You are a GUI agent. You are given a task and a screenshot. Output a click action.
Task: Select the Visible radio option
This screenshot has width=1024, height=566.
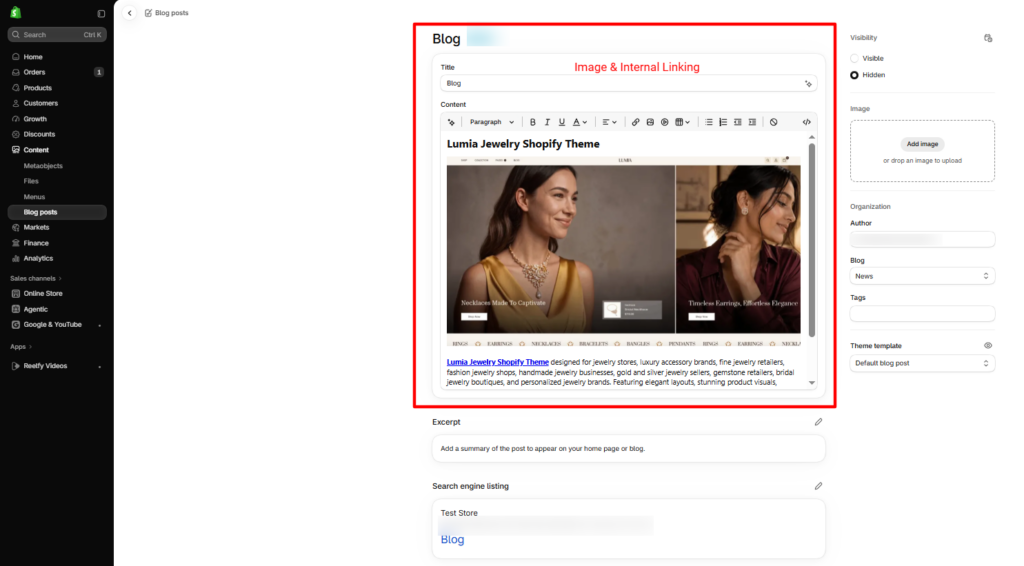[x=854, y=58]
